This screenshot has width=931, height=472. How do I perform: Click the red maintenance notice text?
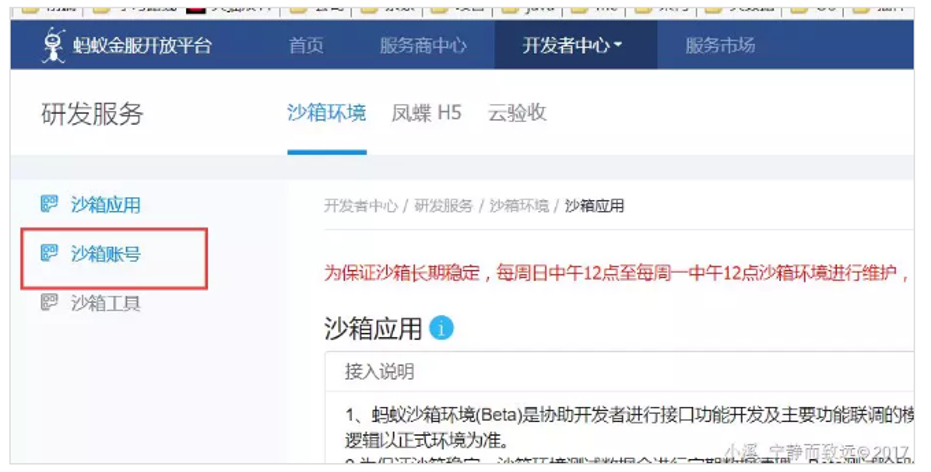[x=616, y=273]
